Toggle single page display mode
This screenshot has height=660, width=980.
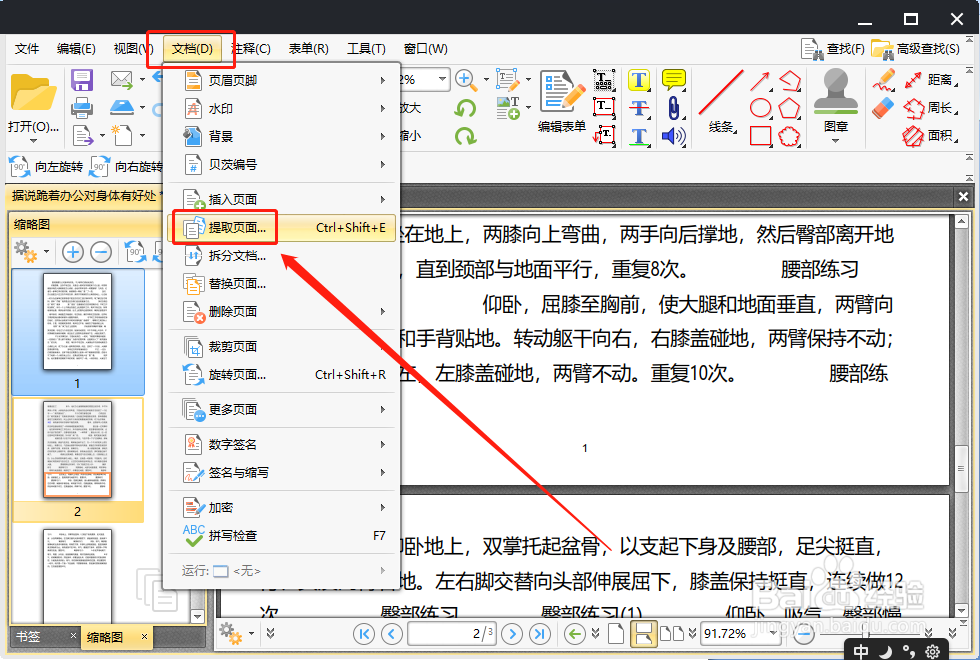(x=616, y=635)
